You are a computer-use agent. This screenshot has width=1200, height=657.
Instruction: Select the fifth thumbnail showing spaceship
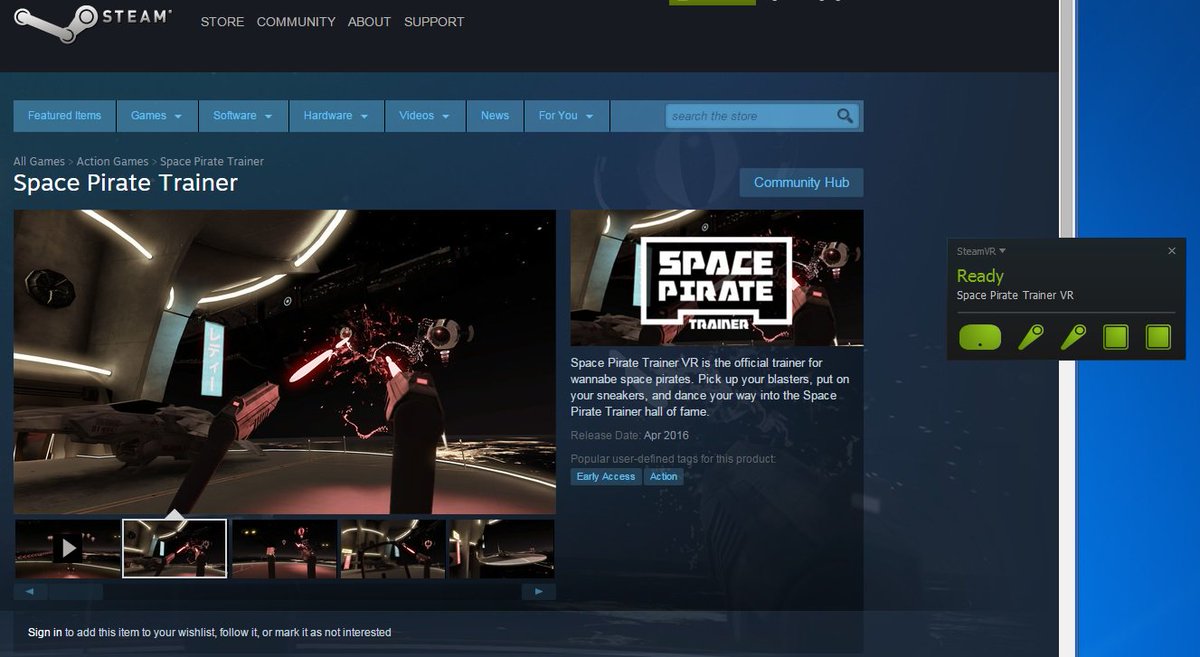point(501,548)
